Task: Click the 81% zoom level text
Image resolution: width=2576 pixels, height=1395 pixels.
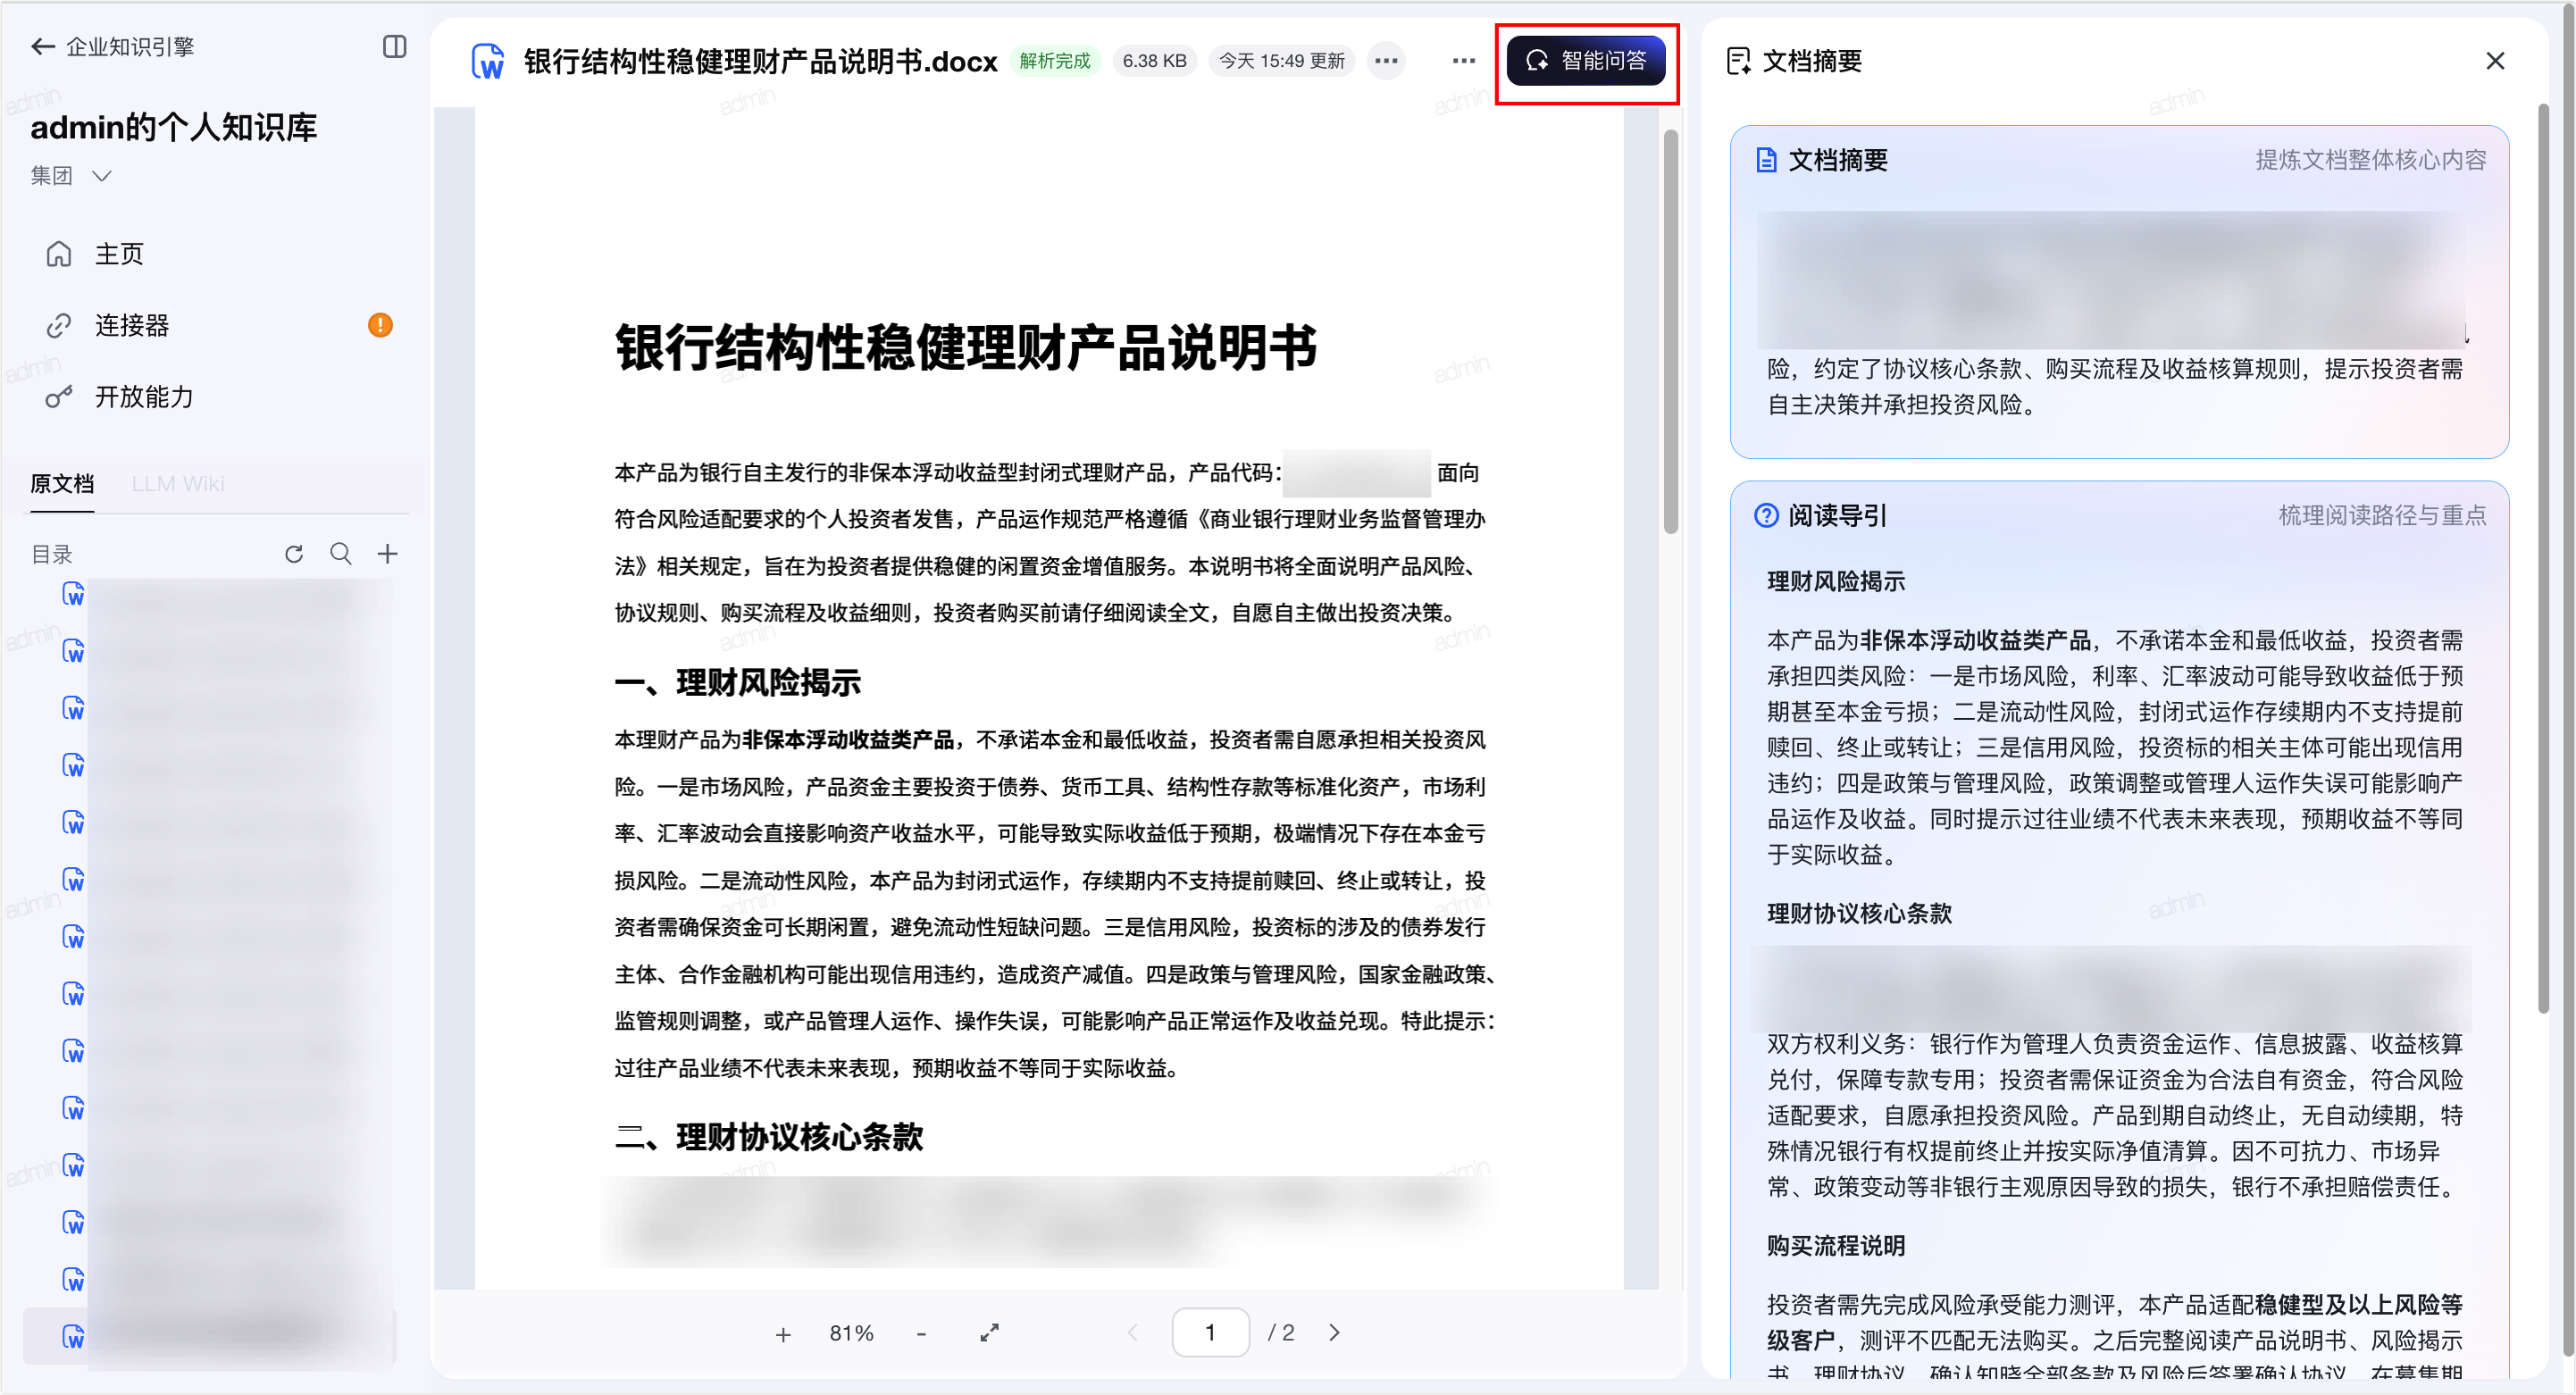Action: pyautogui.click(x=851, y=1334)
